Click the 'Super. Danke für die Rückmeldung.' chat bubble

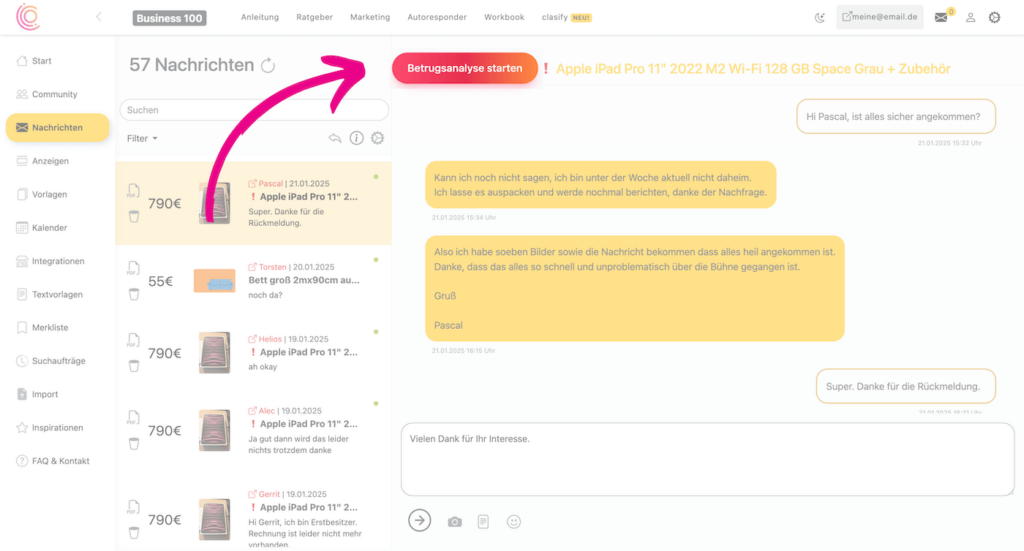click(906, 386)
